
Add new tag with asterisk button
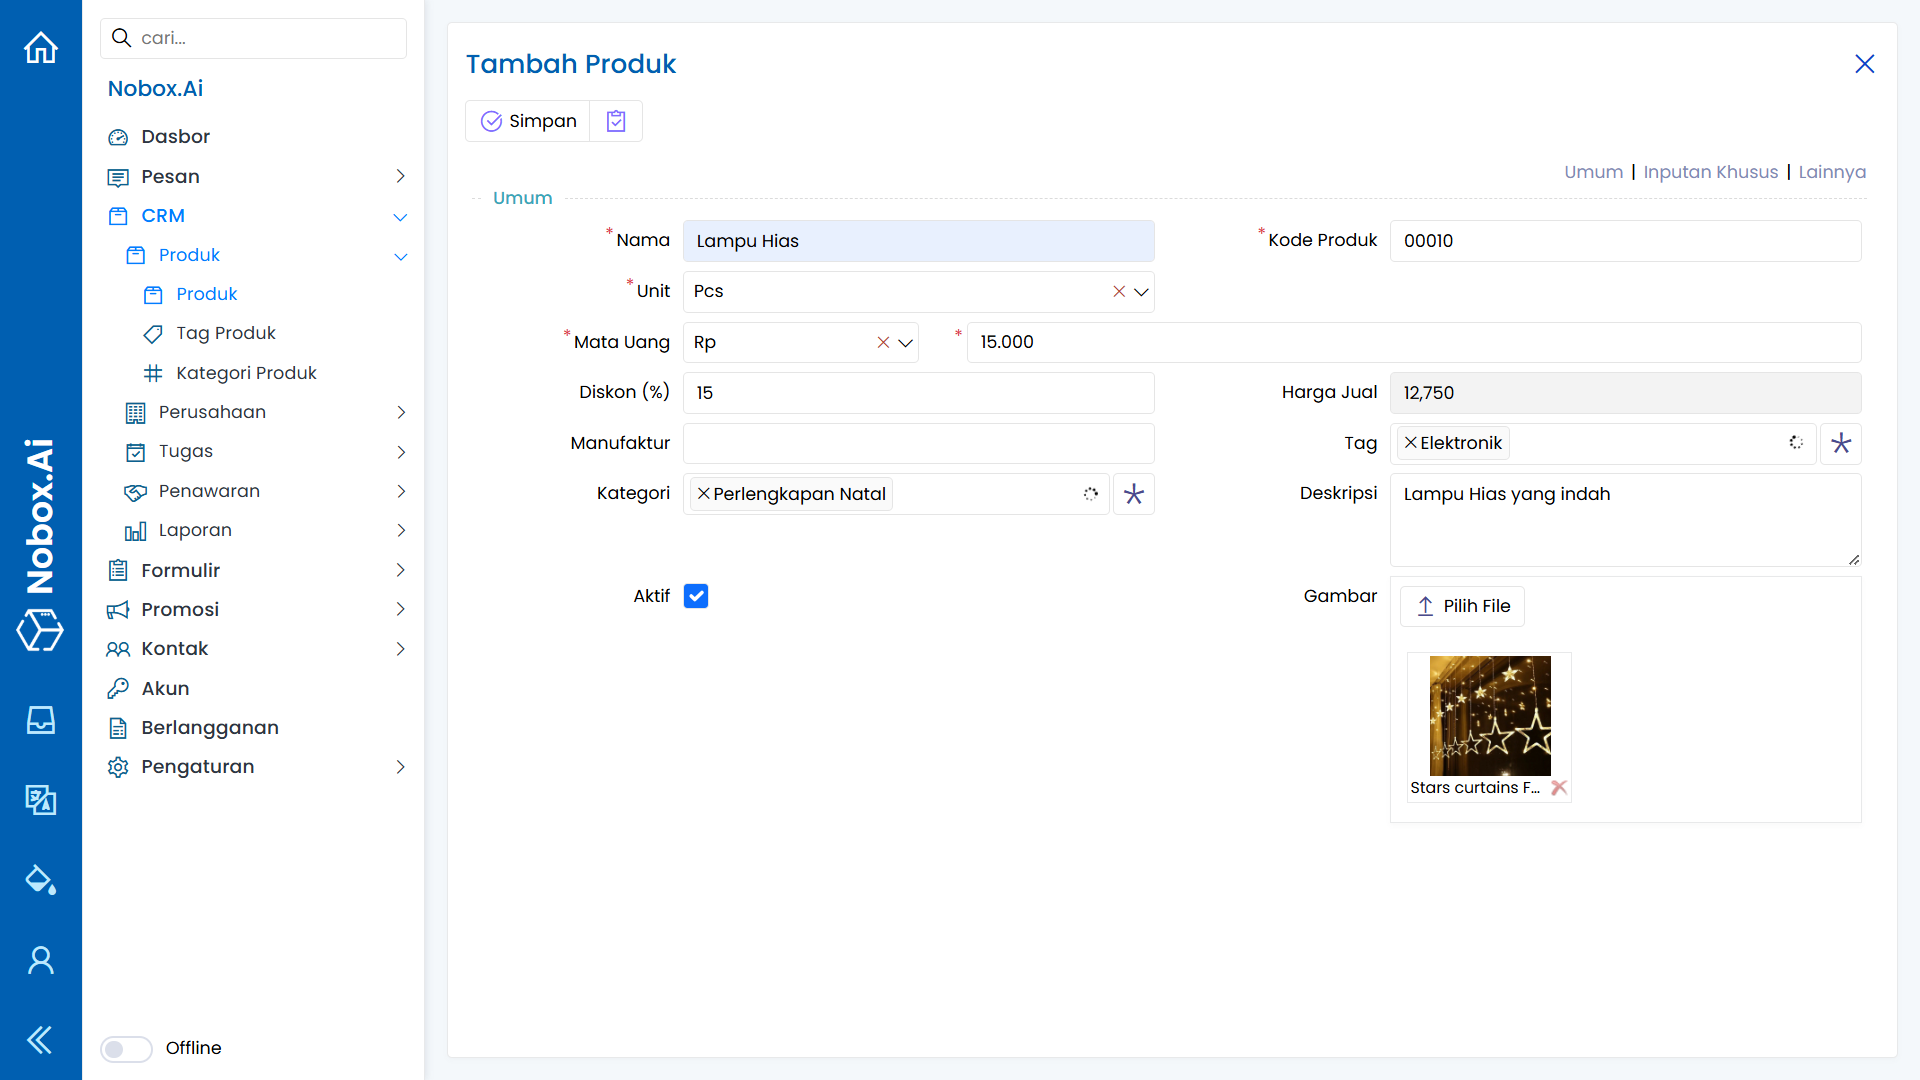coord(1841,443)
